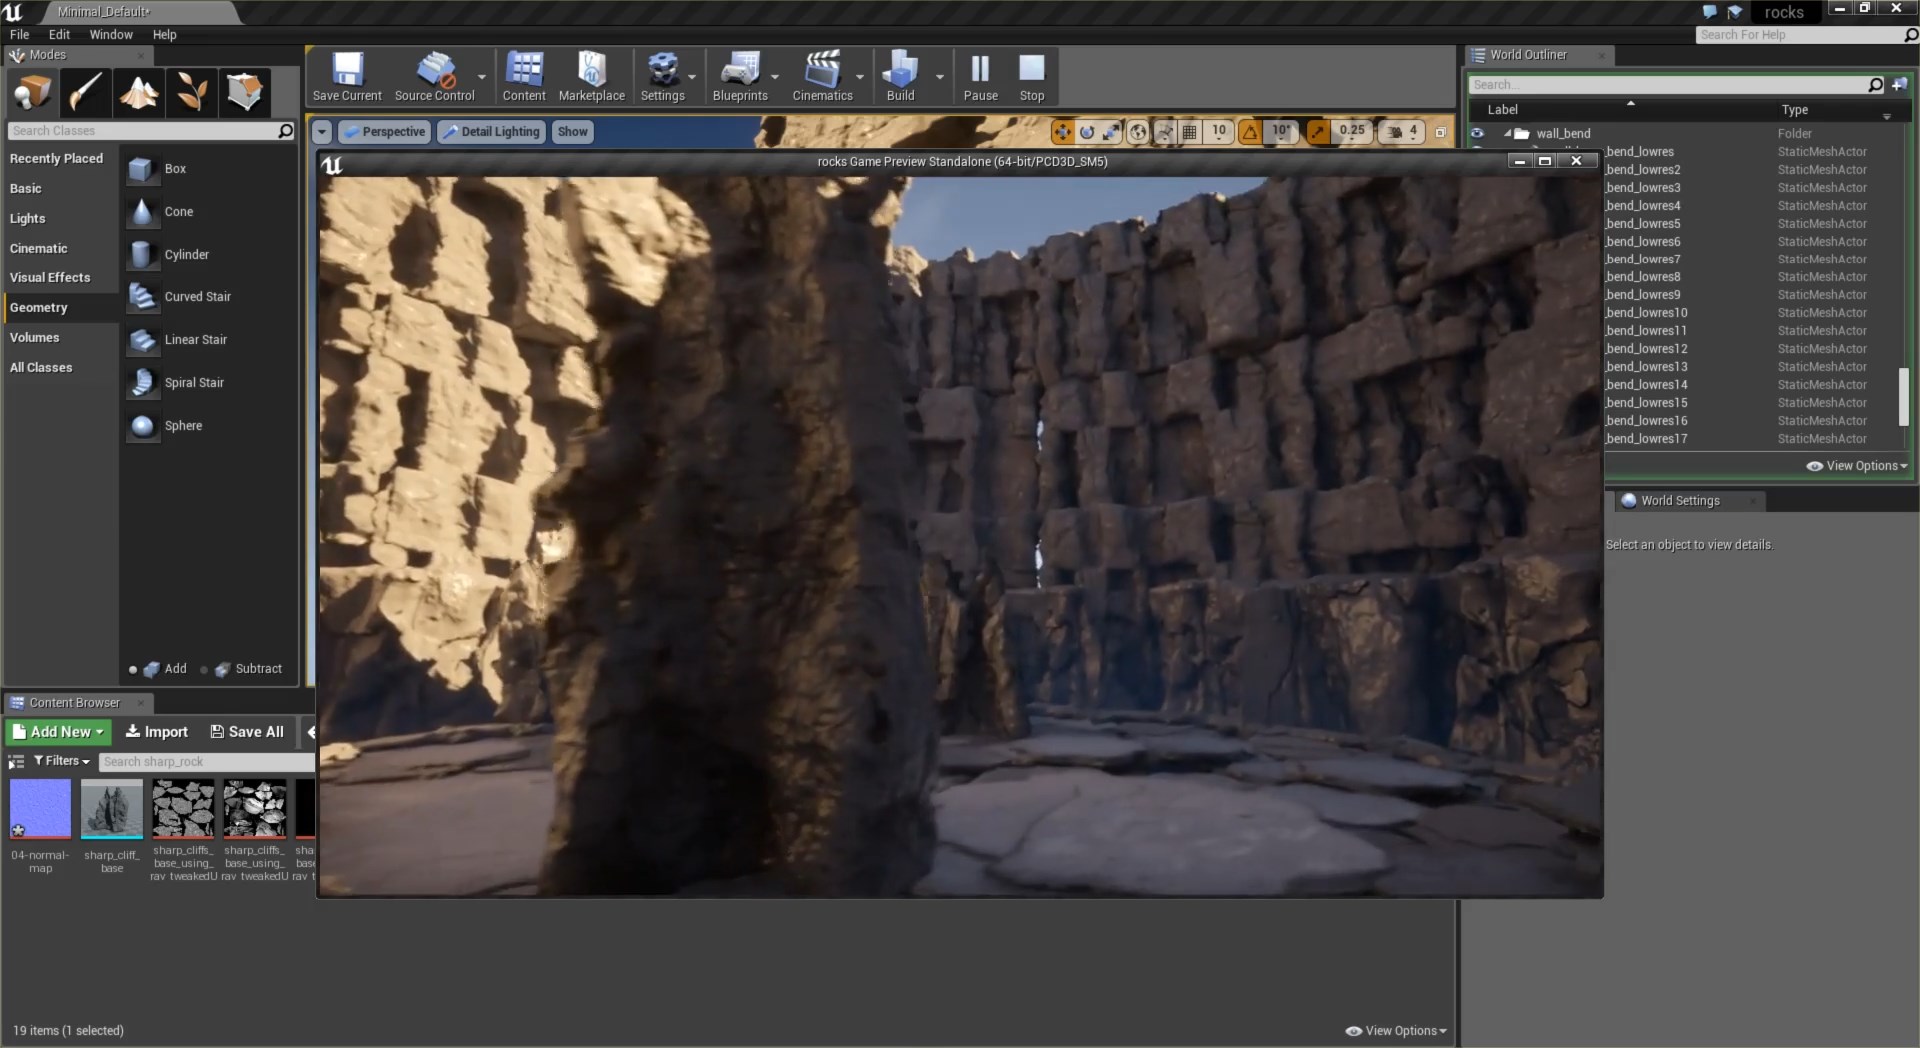Click the Import button in Content Browser
Image resolution: width=1920 pixels, height=1048 pixels.
157,732
